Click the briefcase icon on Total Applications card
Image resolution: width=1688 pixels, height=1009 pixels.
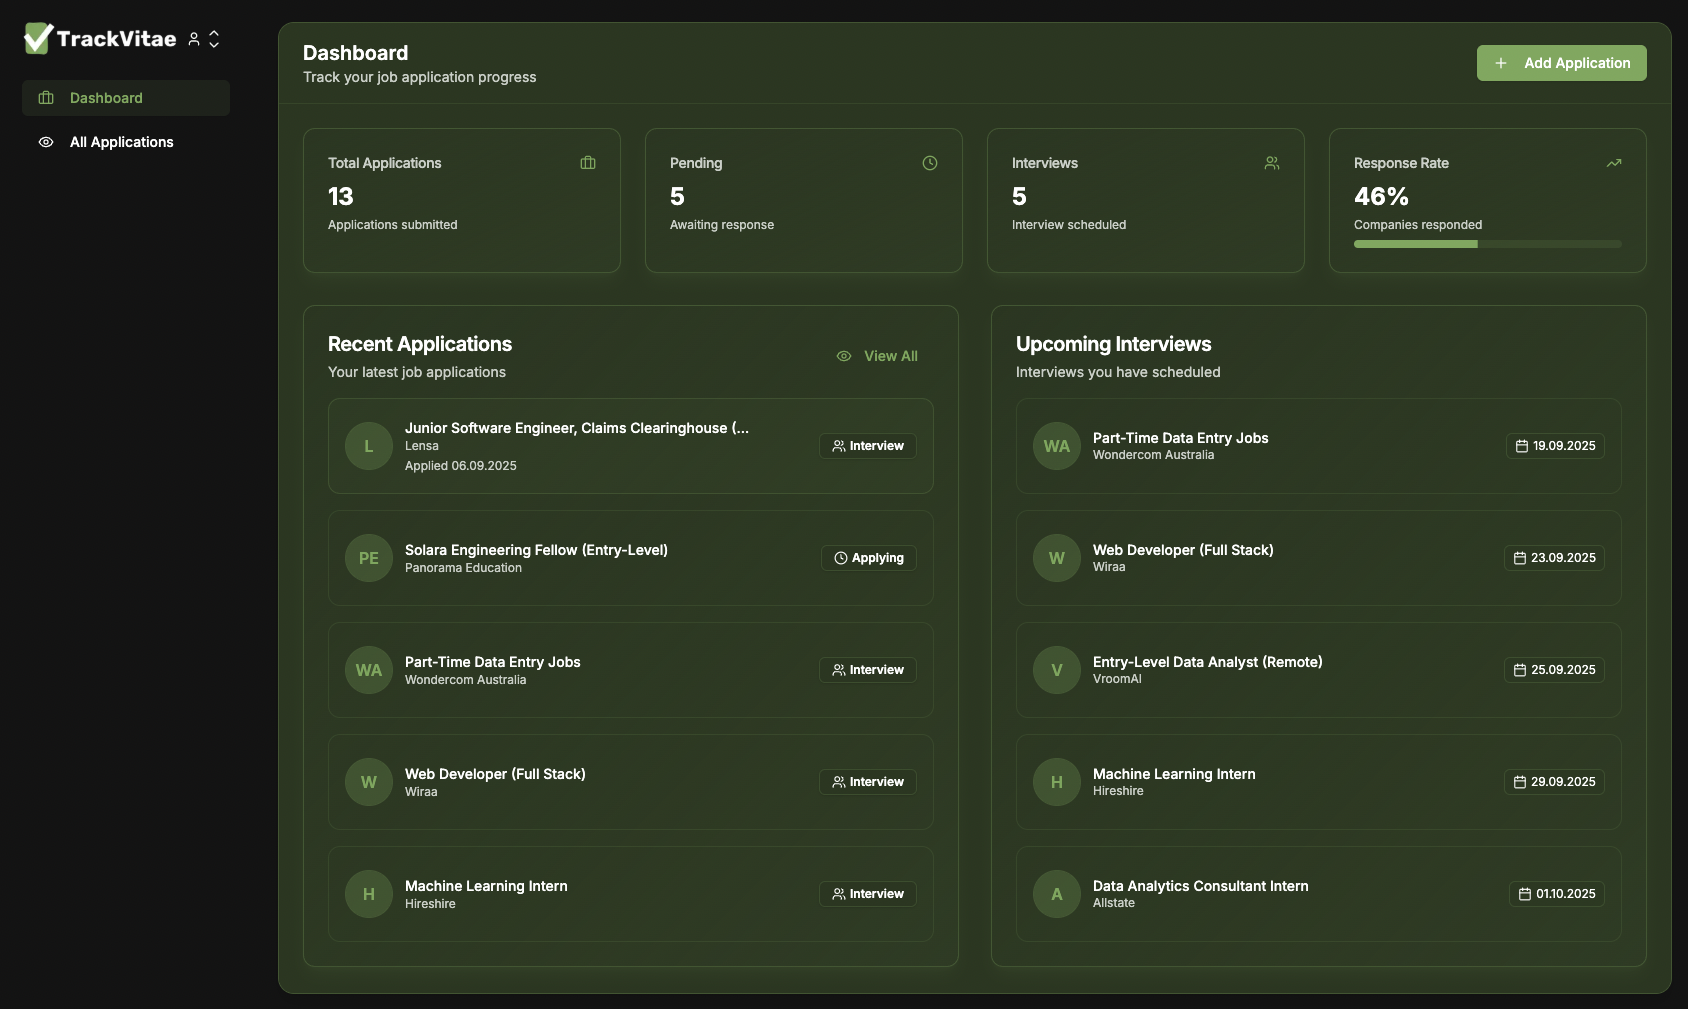588,163
